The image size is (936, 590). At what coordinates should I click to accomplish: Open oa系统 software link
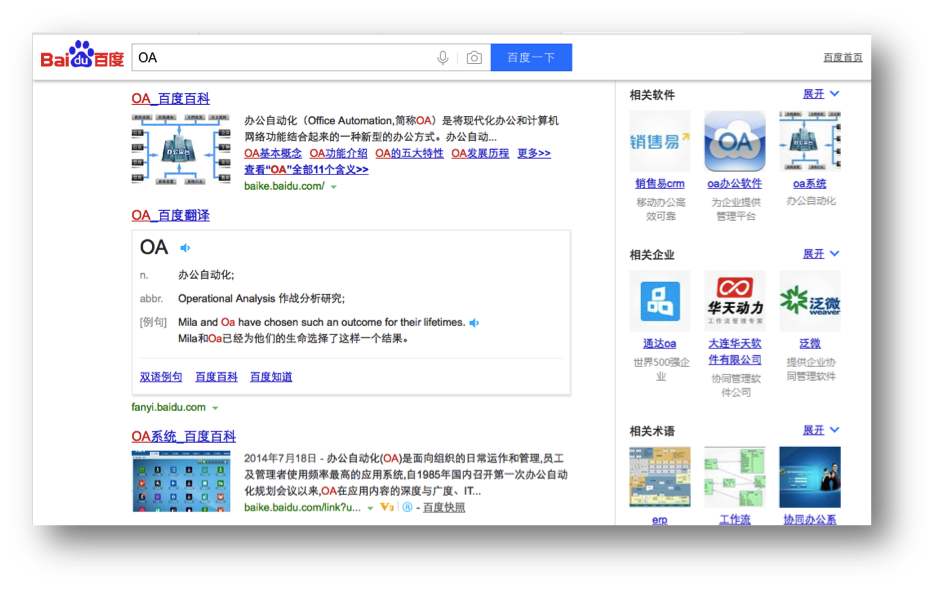[x=810, y=184]
